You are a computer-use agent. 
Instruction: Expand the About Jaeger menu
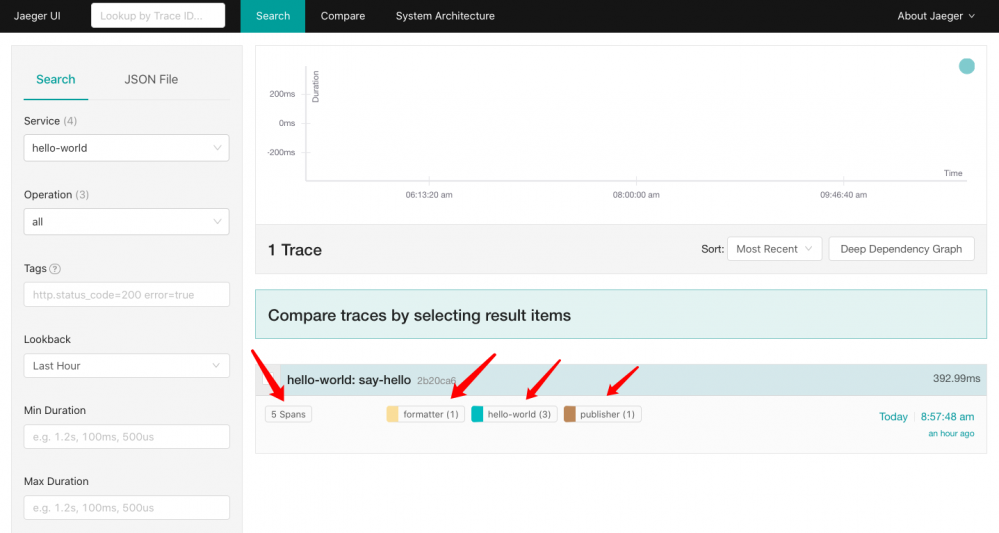pyautogui.click(x=936, y=16)
